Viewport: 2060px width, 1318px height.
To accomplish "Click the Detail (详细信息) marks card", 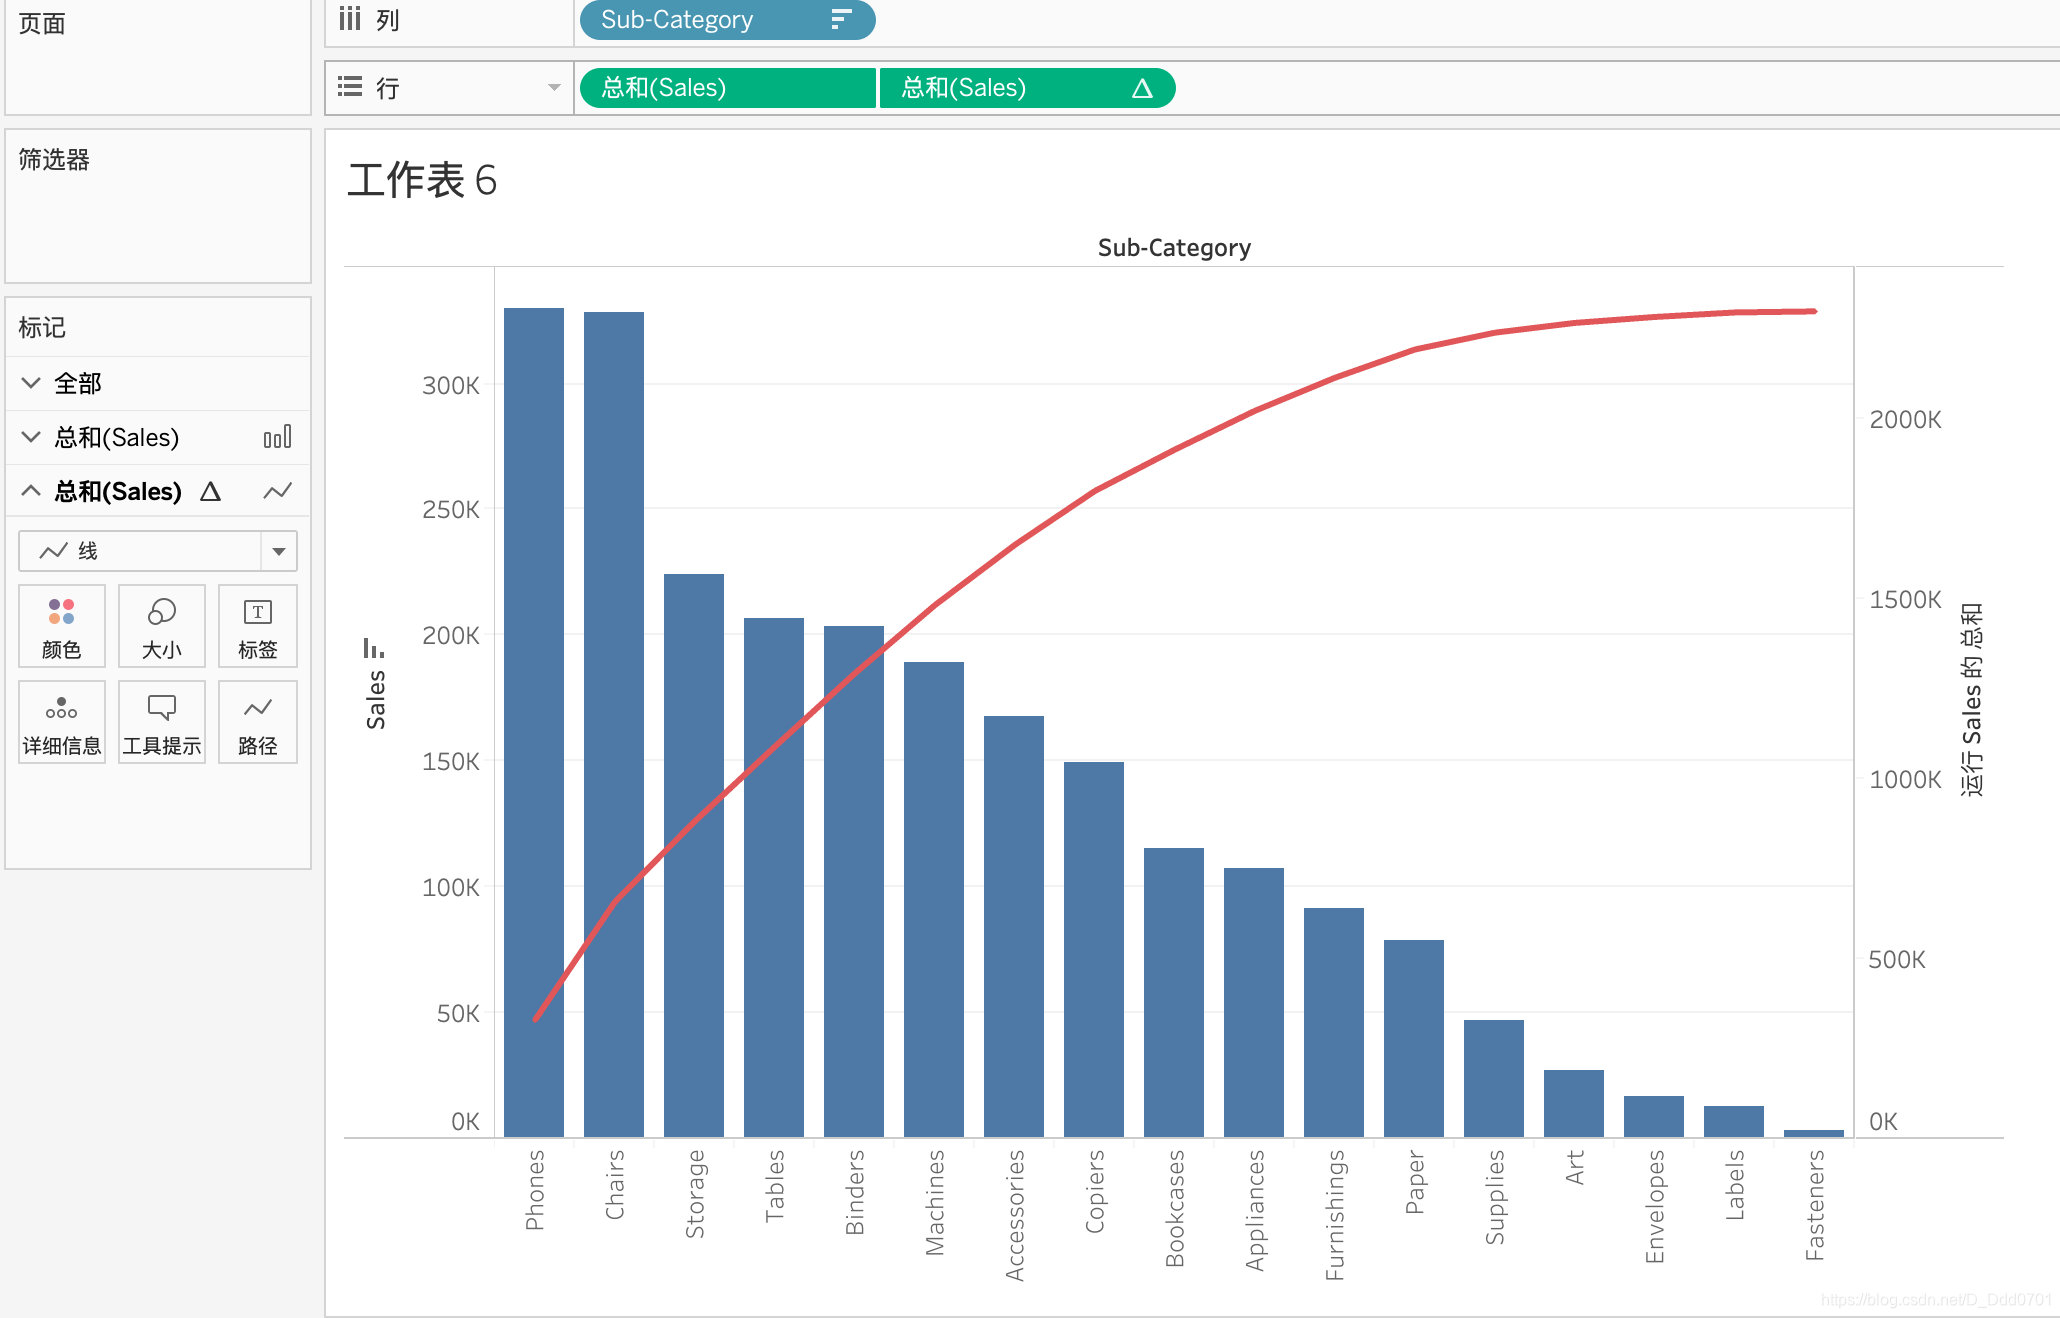I will pyautogui.click(x=61, y=722).
